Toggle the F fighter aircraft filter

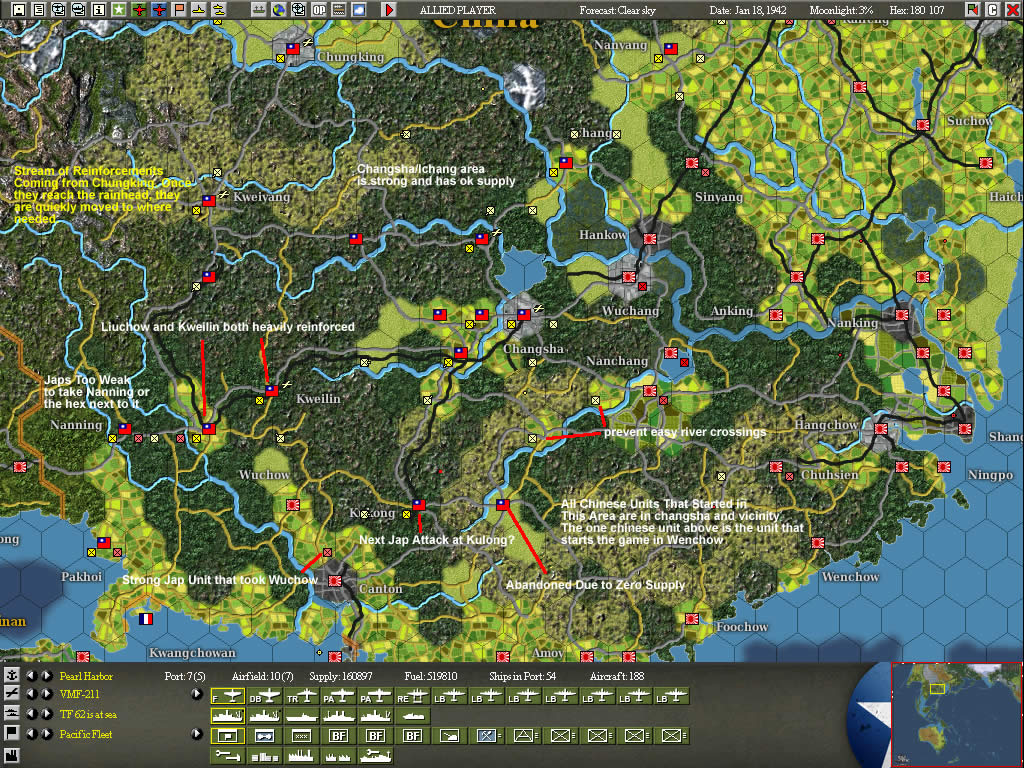(x=228, y=697)
